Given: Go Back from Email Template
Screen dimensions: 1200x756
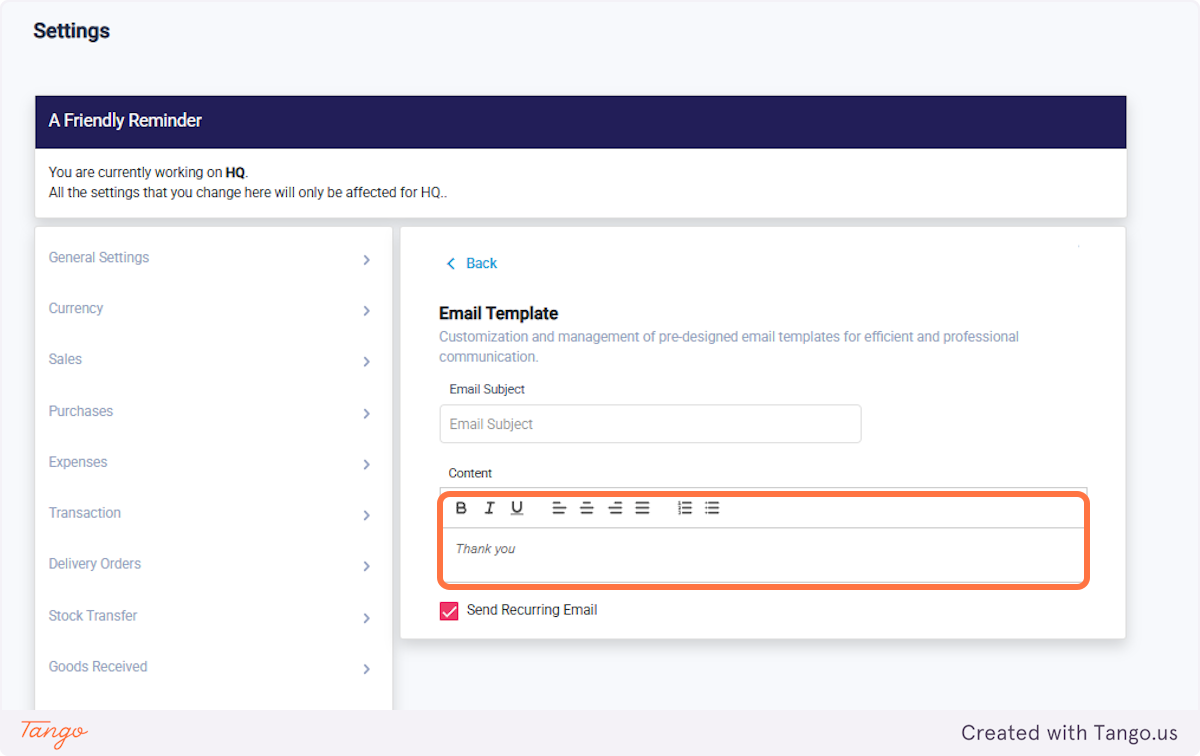Looking at the screenshot, I should (471, 263).
